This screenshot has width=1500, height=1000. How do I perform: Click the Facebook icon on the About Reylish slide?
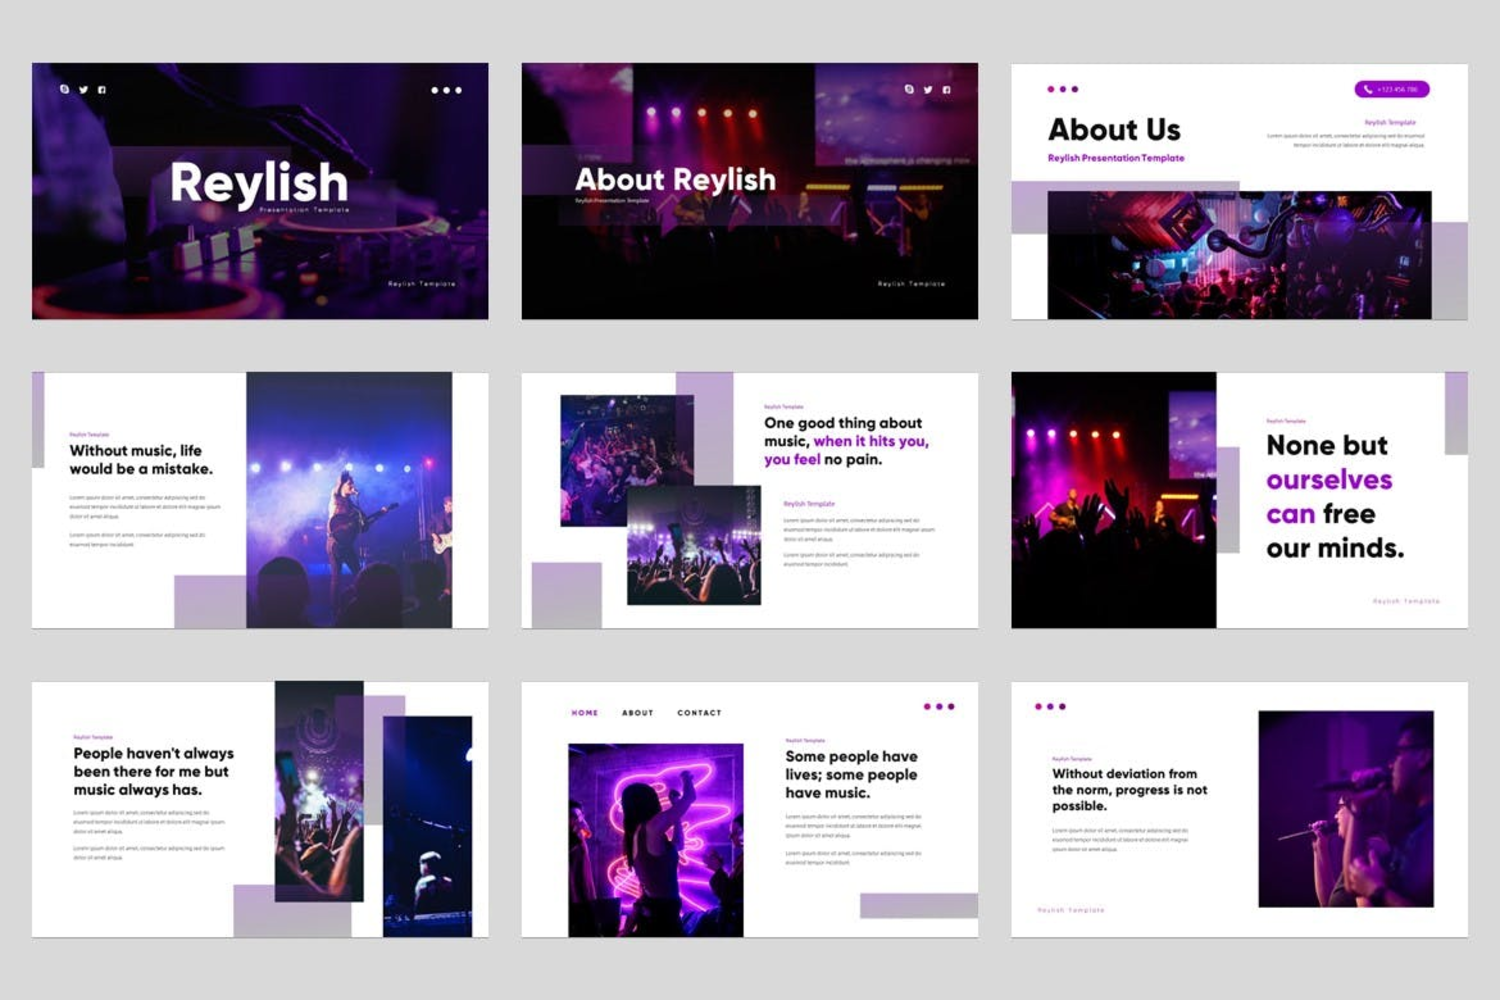[x=946, y=89]
